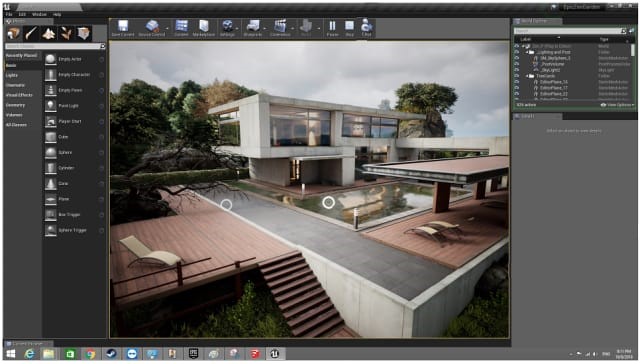
Task: Select the Landscape mode icon
Action: (49, 33)
